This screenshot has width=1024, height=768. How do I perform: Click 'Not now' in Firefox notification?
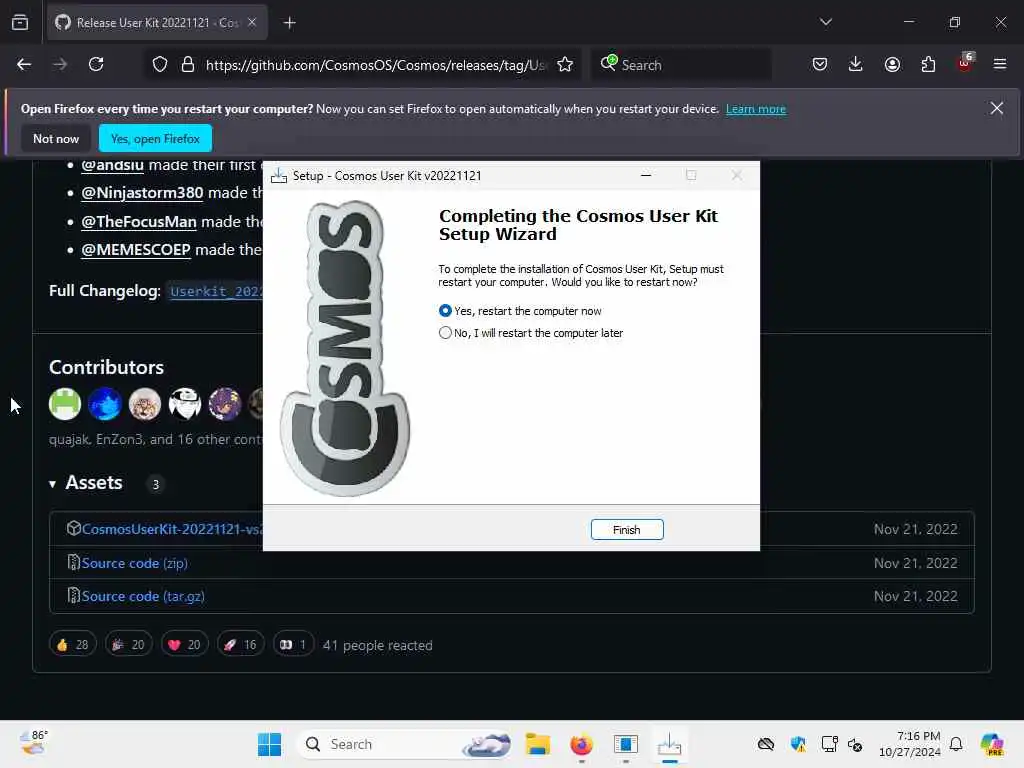tap(56, 138)
